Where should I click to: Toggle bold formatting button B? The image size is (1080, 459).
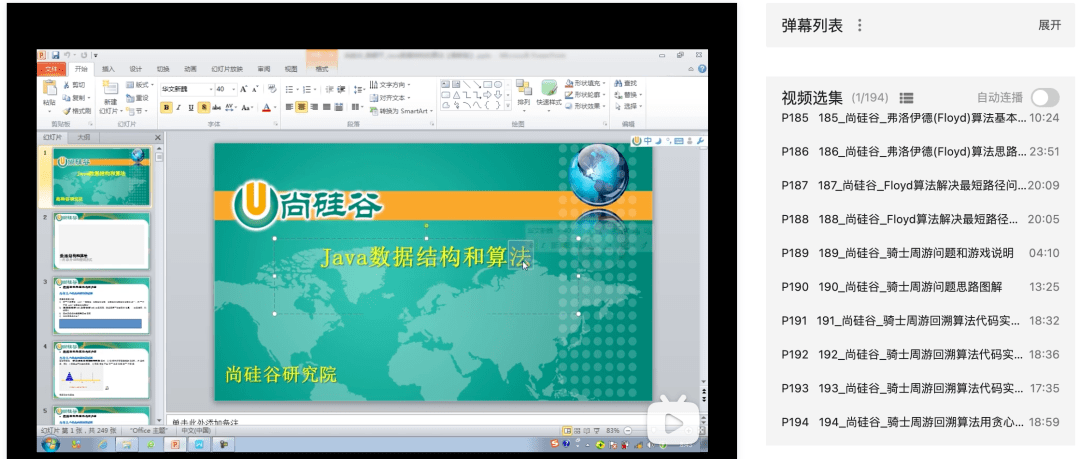coord(164,107)
